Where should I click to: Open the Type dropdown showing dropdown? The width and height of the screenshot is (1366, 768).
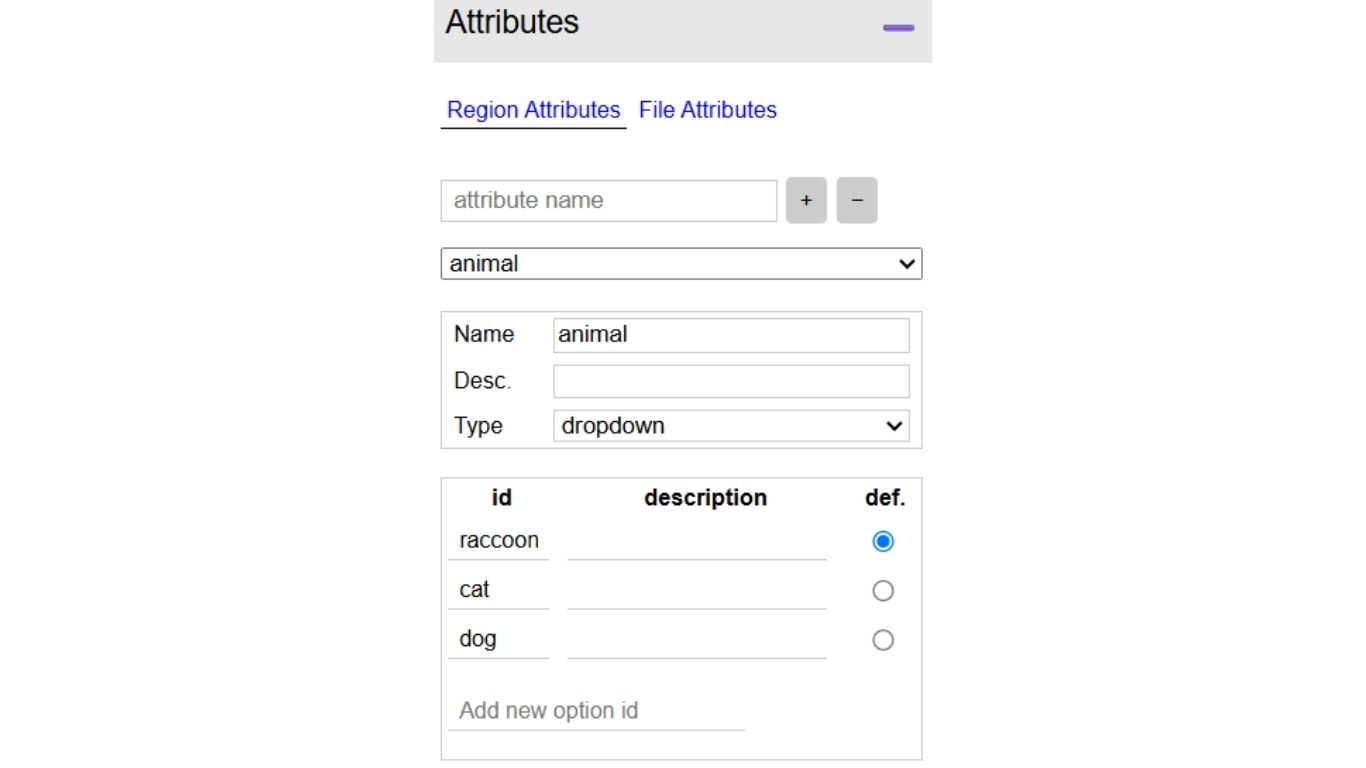tap(731, 426)
